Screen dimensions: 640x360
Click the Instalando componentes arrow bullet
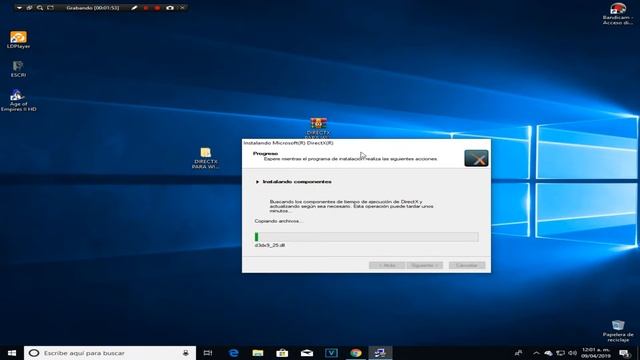(x=257, y=182)
